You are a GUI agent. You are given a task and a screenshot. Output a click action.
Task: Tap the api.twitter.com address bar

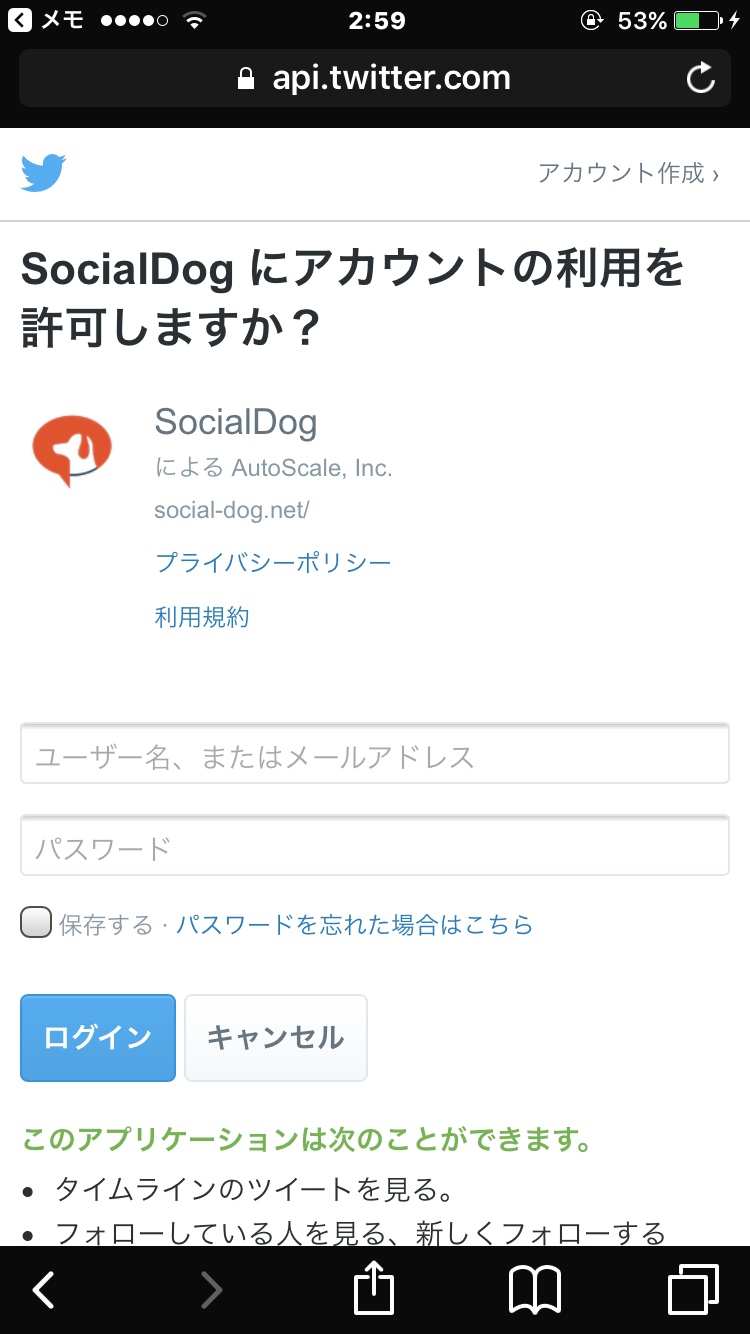[x=375, y=78]
